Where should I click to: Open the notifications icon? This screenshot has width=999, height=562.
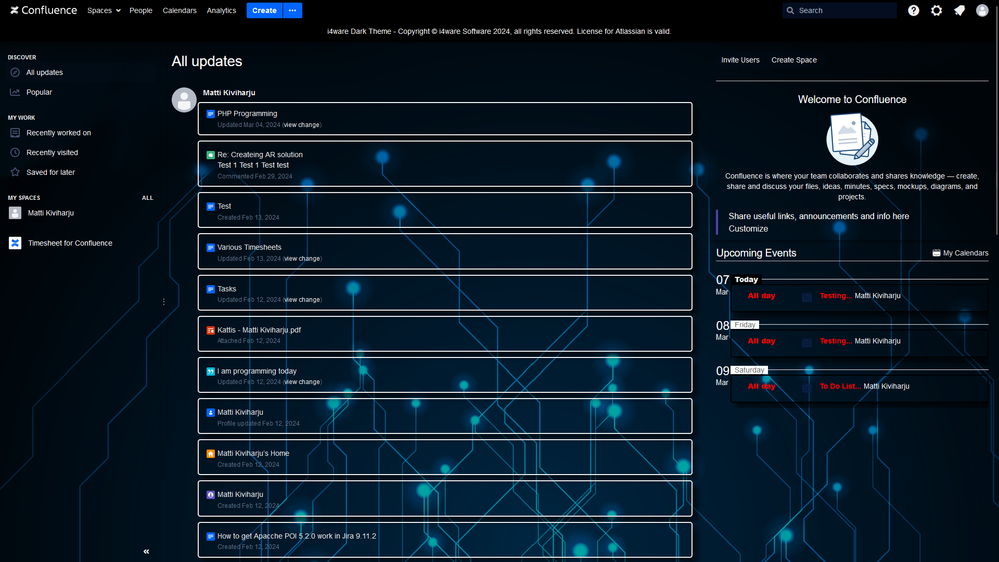click(x=959, y=10)
